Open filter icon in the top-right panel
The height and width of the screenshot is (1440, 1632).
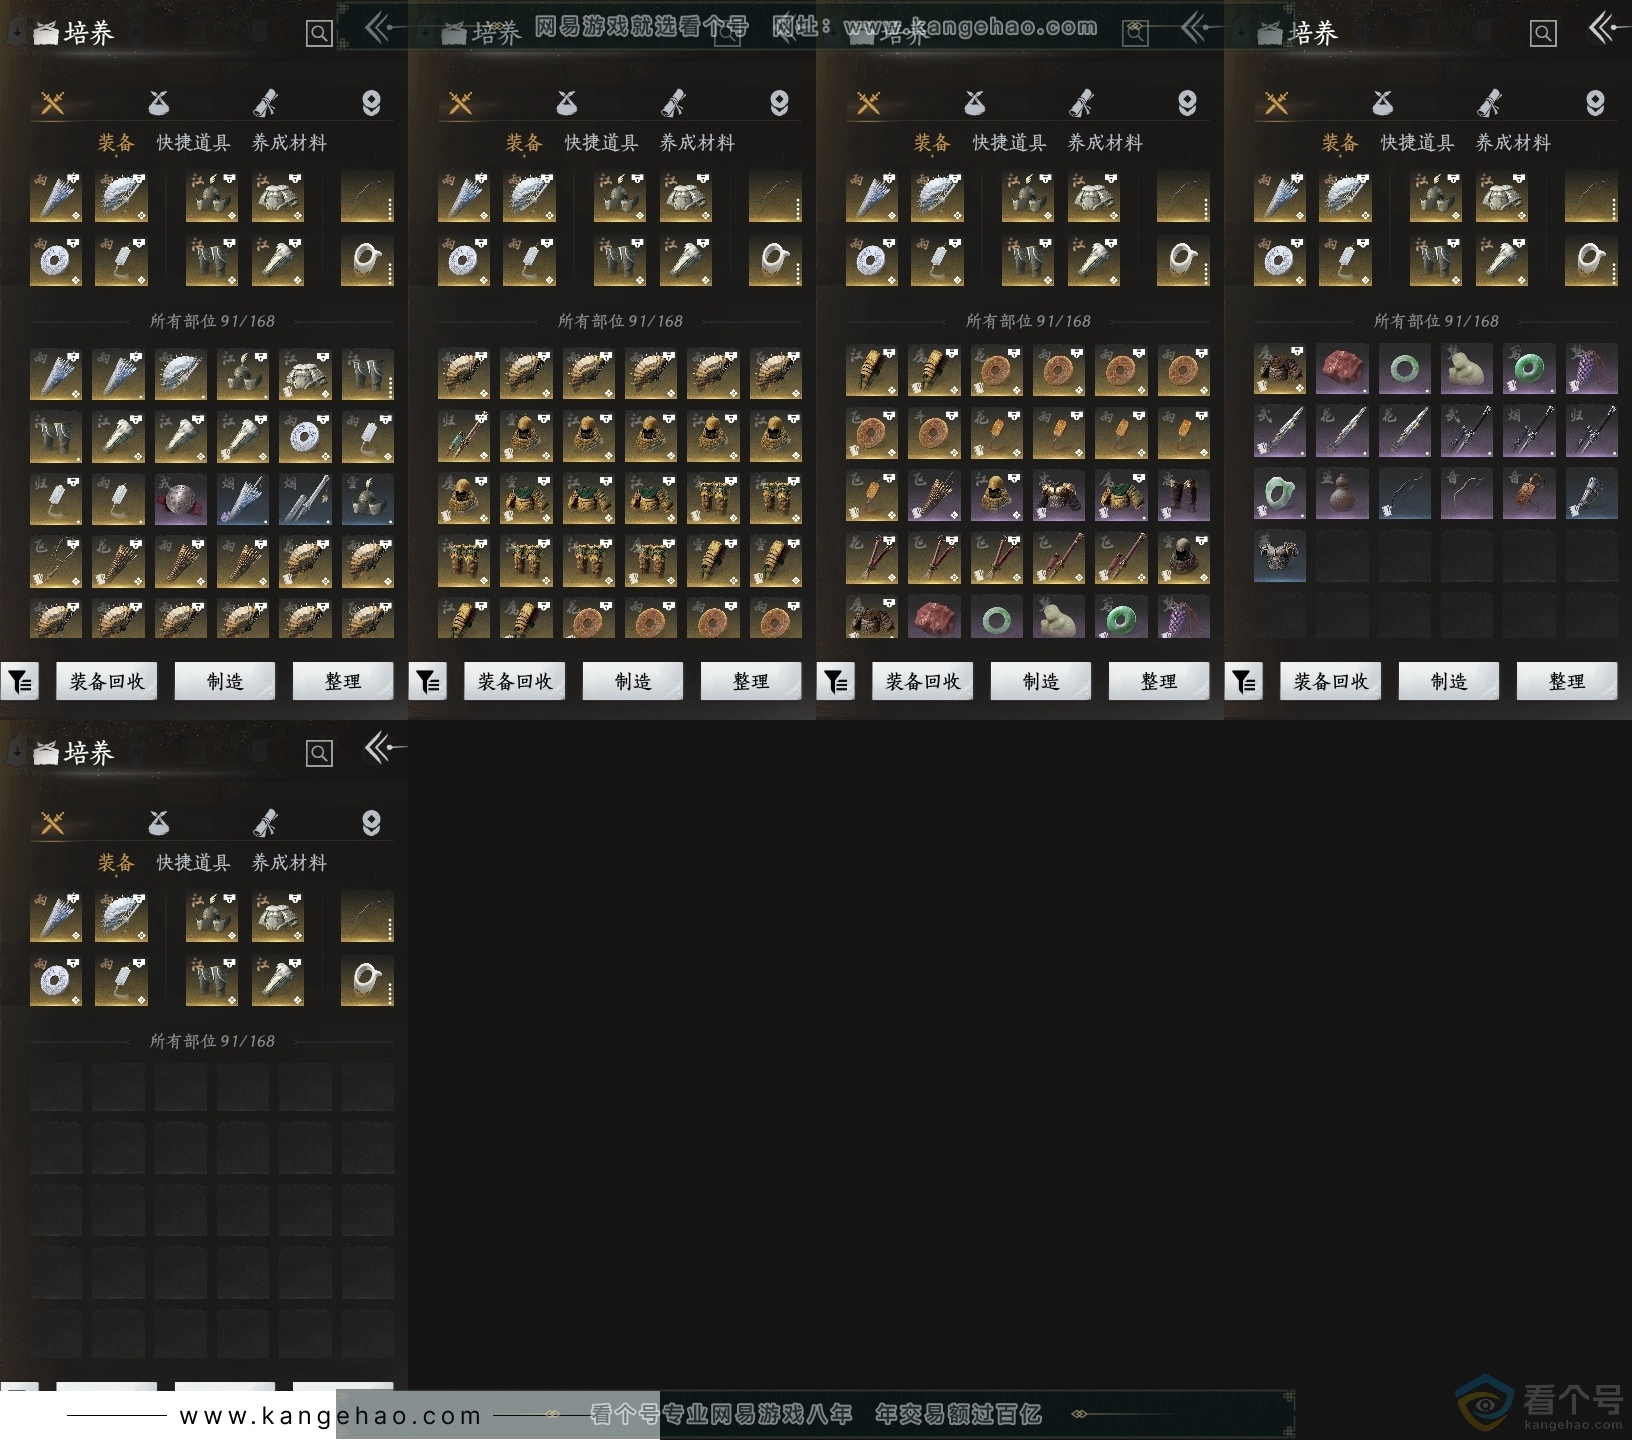pyautogui.click(x=1244, y=681)
